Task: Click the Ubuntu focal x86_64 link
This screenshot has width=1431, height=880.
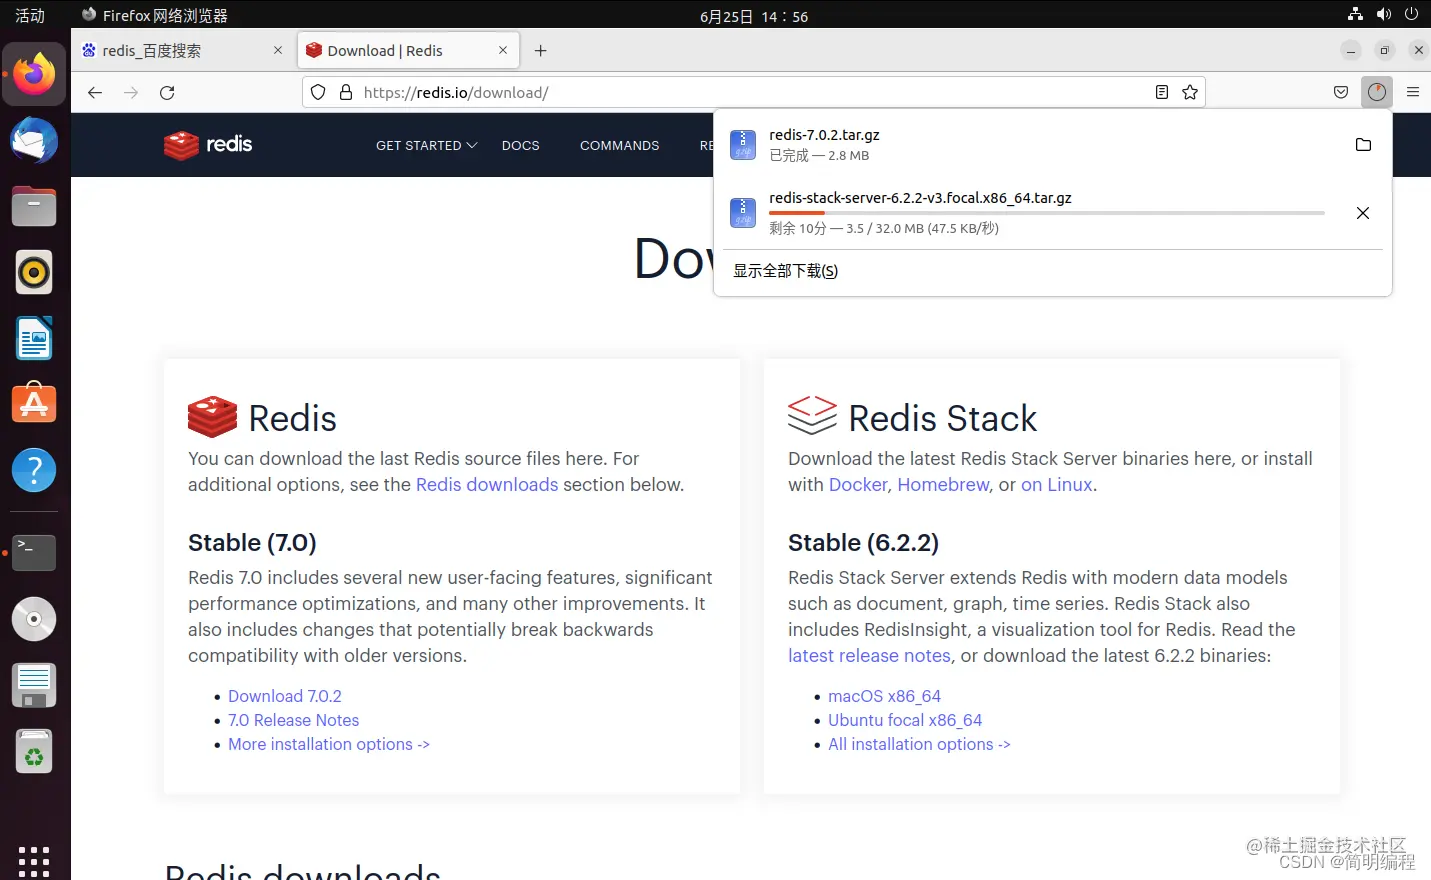Action: (x=905, y=720)
